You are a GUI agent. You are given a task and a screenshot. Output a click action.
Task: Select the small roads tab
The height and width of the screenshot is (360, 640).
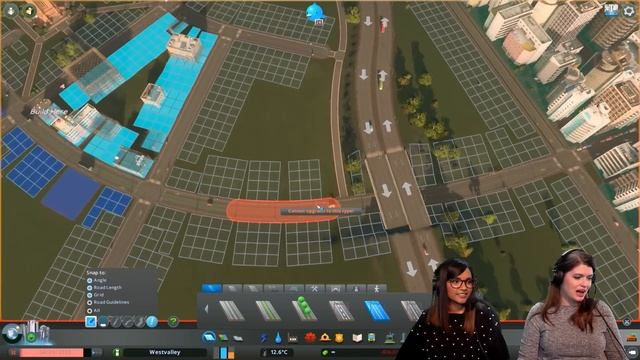click(x=211, y=289)
